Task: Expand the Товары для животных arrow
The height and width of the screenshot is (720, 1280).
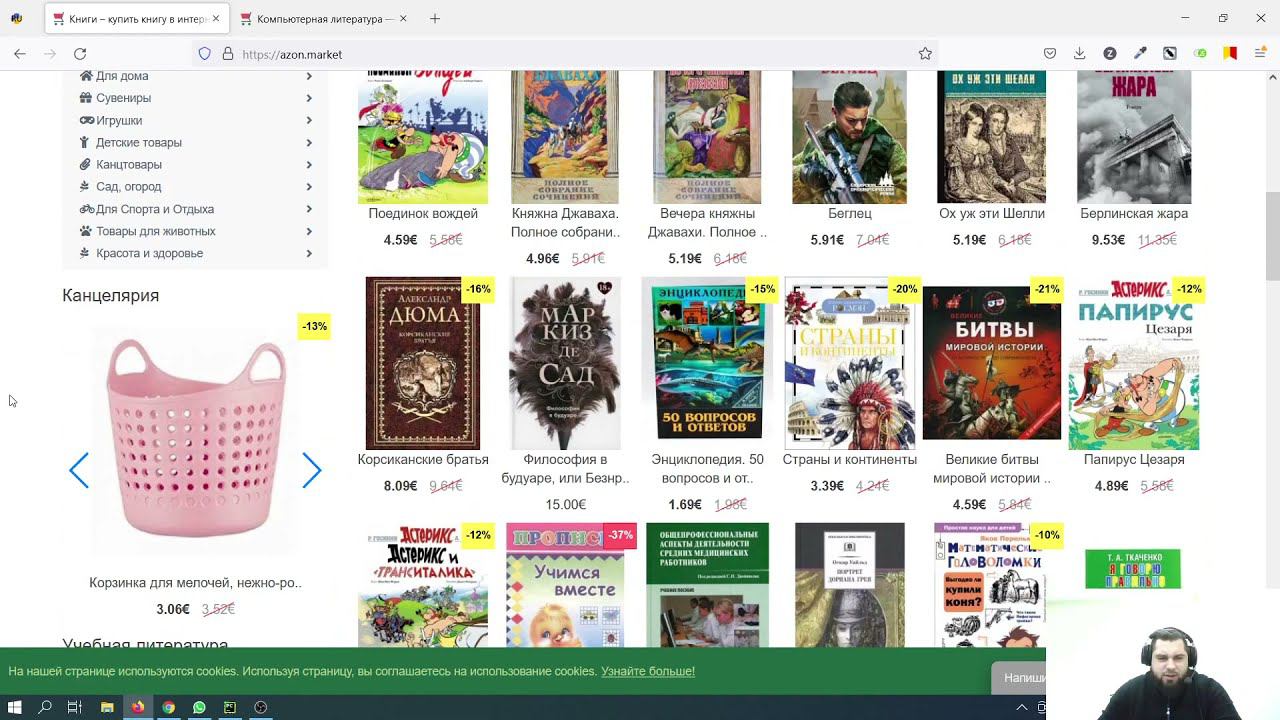Action: pos(309,231)
